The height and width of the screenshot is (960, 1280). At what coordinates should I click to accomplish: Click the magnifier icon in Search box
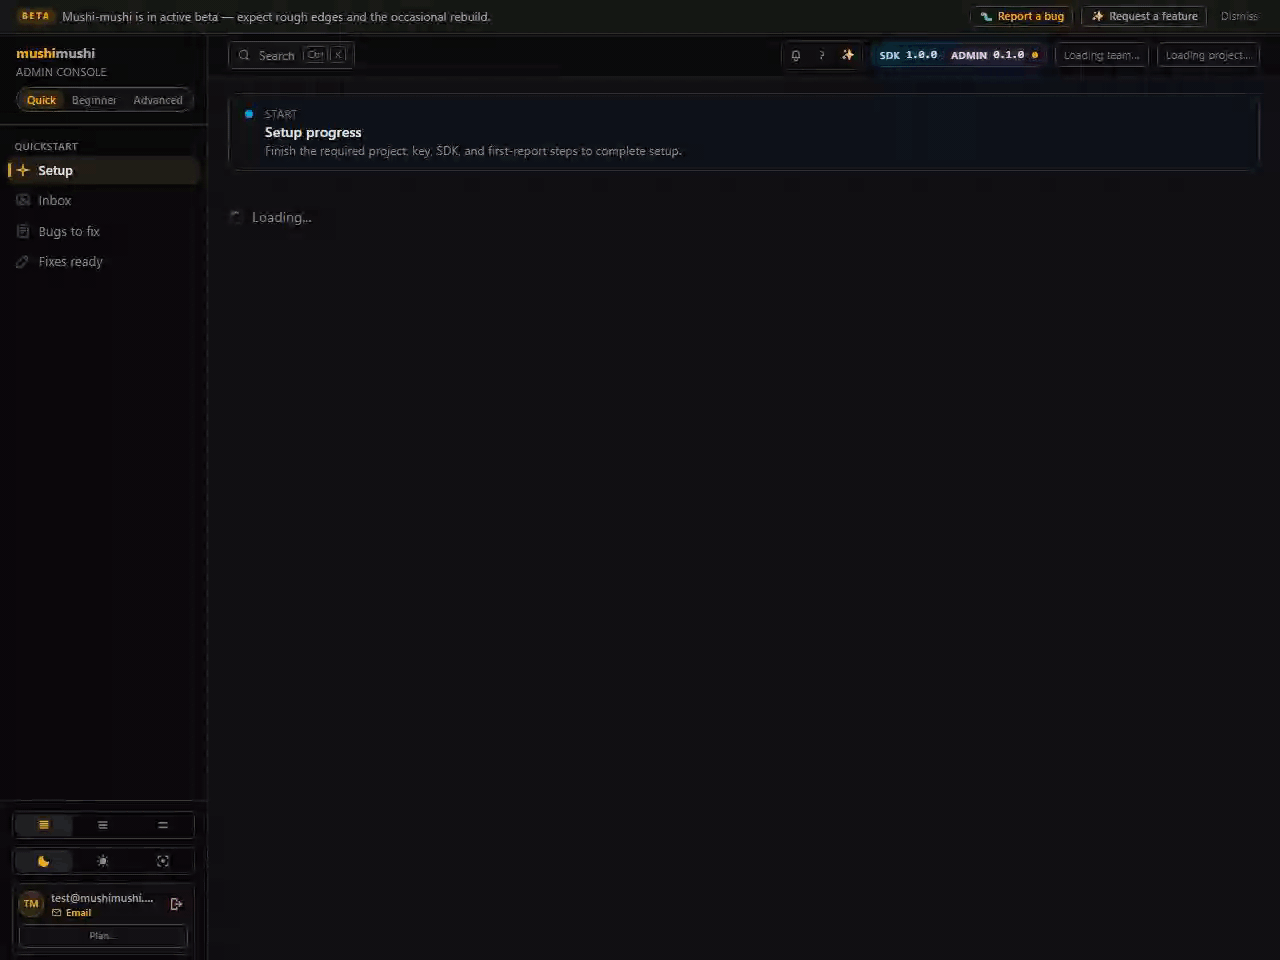[x=244, y=55]
